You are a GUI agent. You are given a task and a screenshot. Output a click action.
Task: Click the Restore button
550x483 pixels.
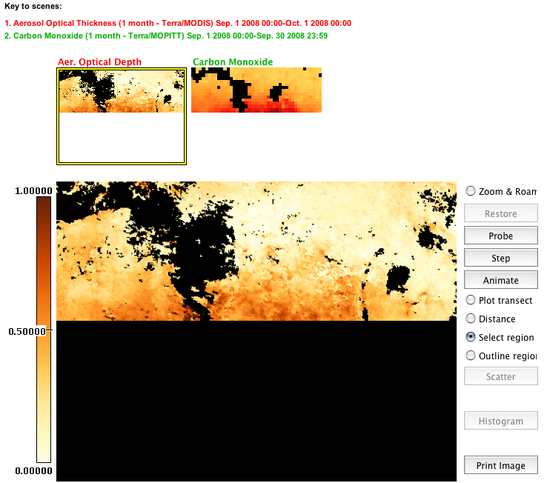coord(501,213)
